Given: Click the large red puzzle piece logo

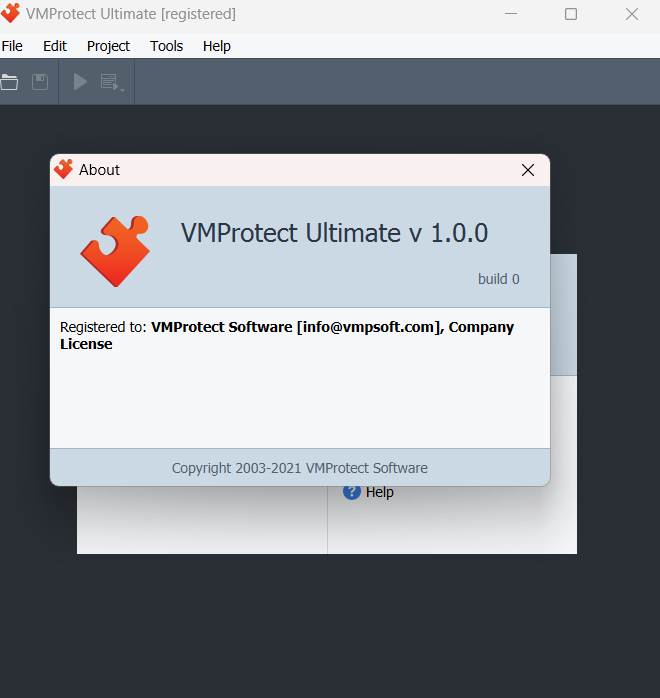Looking at the screenshot, I should [115, 251].
